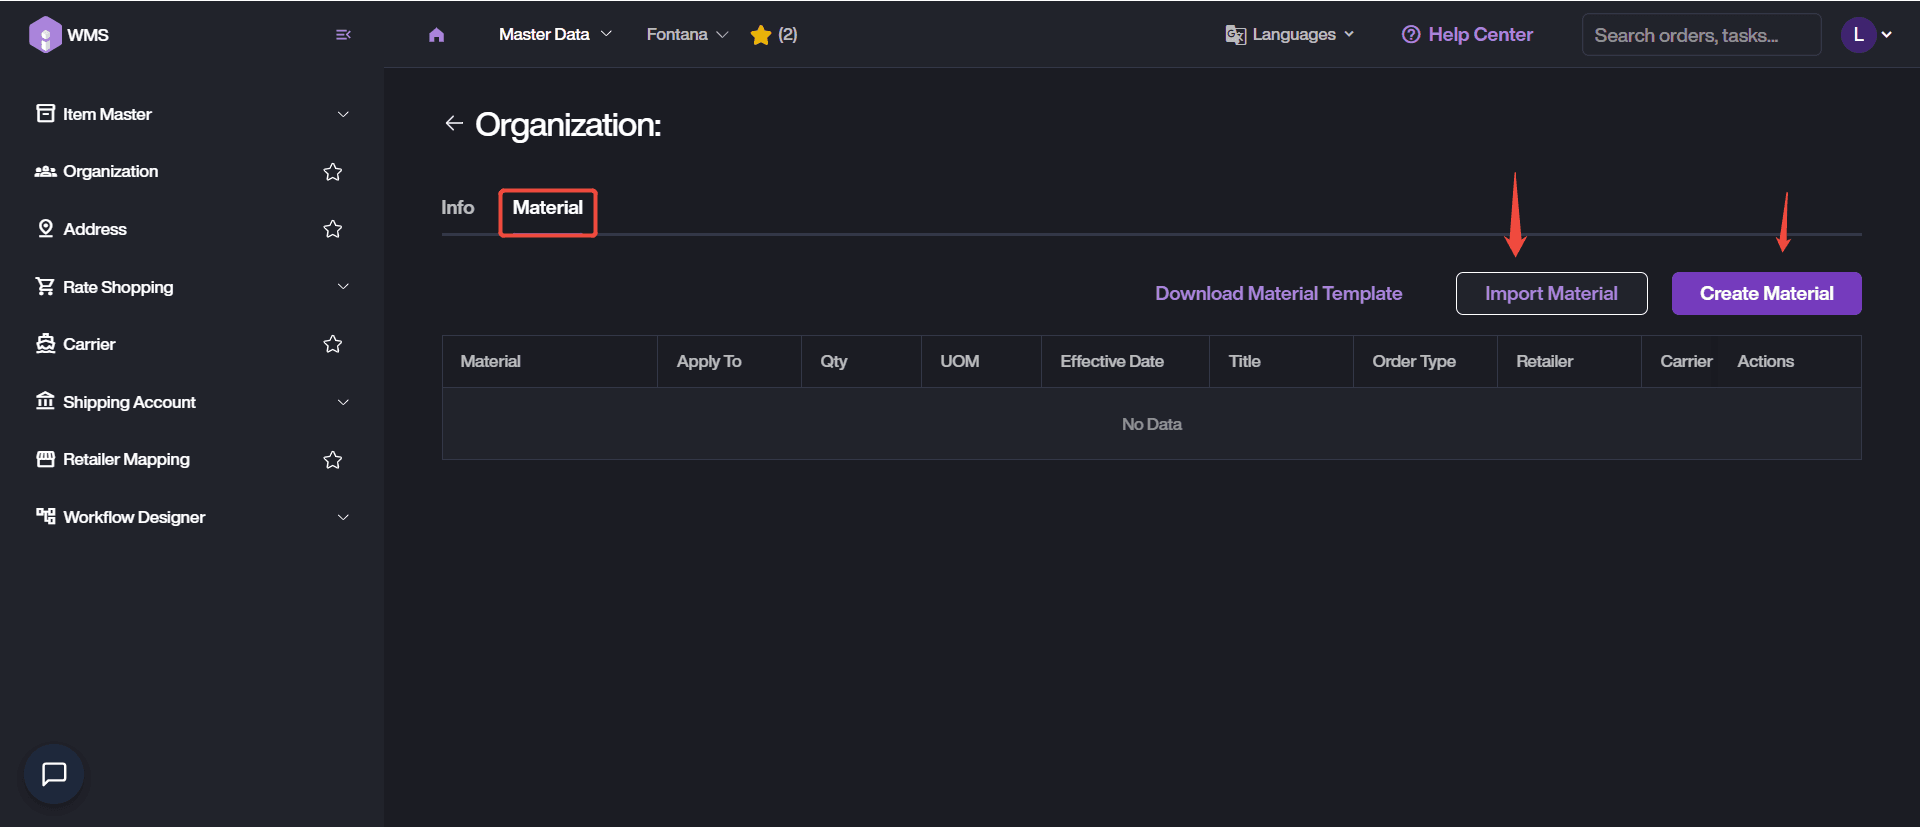Go back using the arrow beside Organization
The height and width of the screenshot is (827, 1920).
tap(454, 123)
